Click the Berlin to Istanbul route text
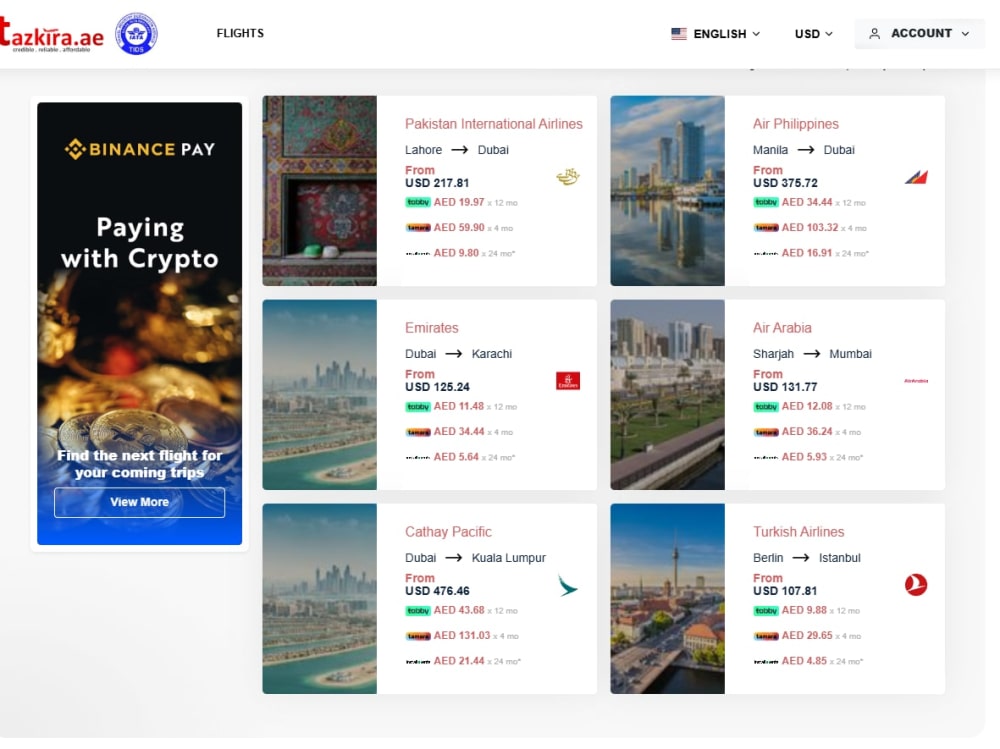Screen dimensions: 1000x749 point(806,558)
